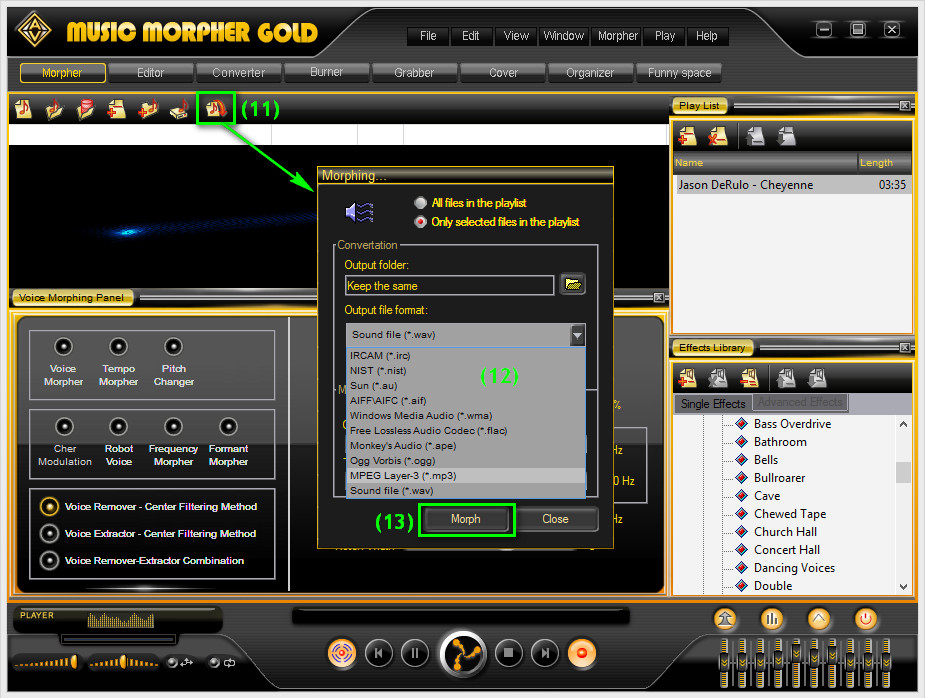
Task: Choose Ogg Vorbis (*.ogg) from list
Action: pos(465,461)
